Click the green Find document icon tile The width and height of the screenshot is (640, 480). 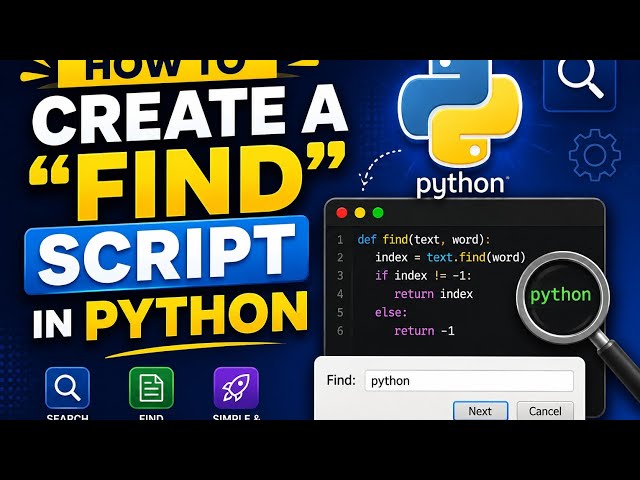click(x=151, y=388)
